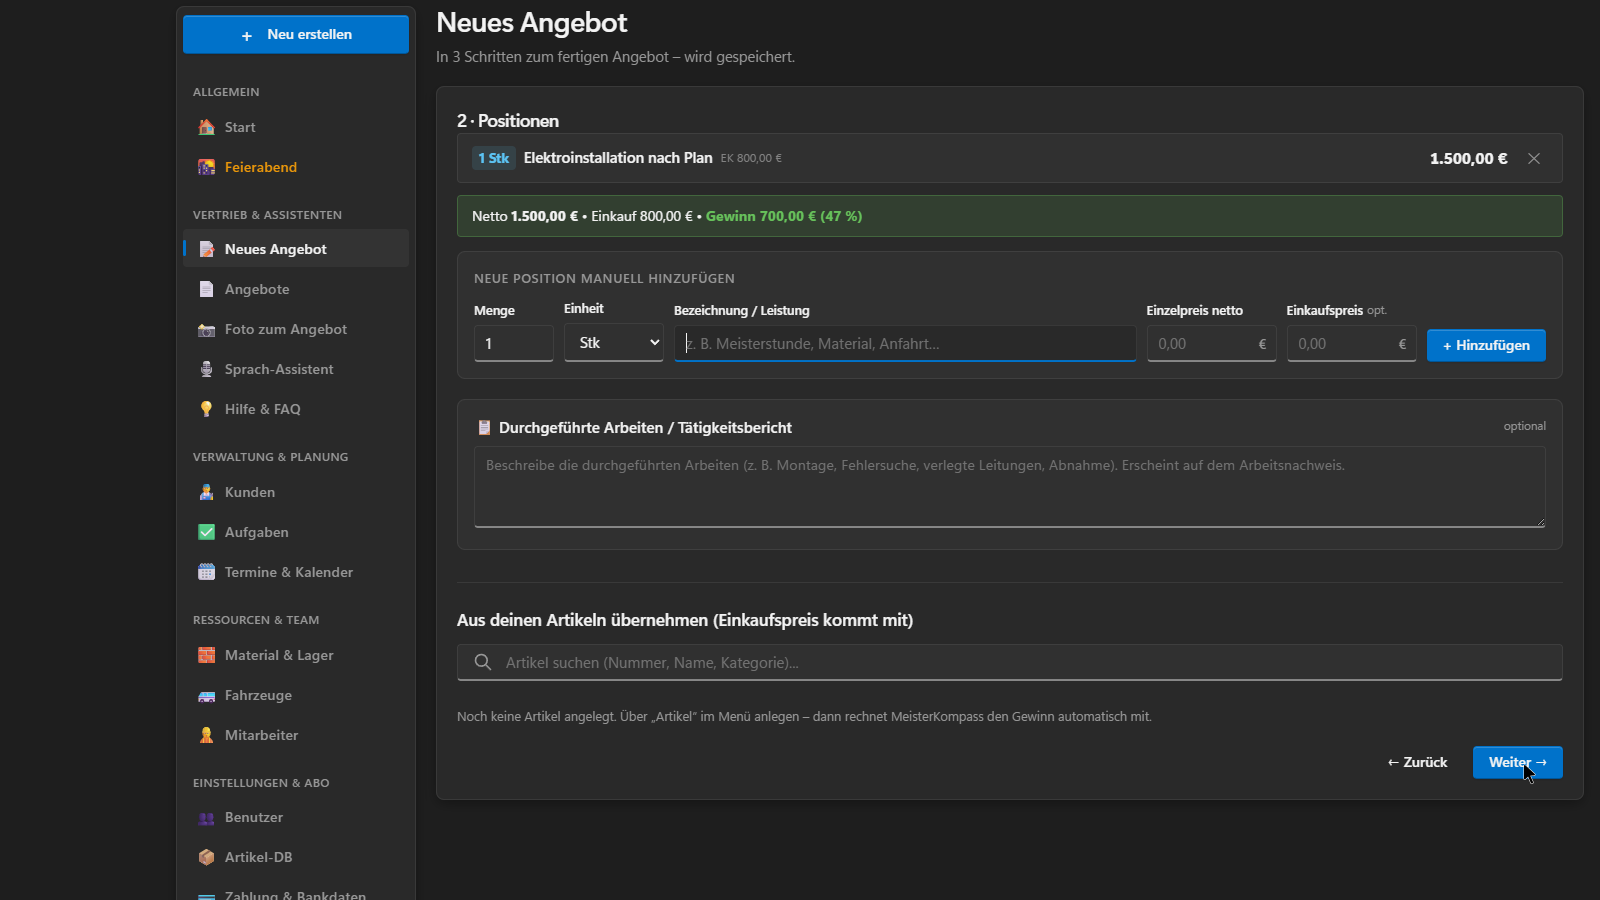Click the Foto zum Angebot camera icon

point(206,329)
